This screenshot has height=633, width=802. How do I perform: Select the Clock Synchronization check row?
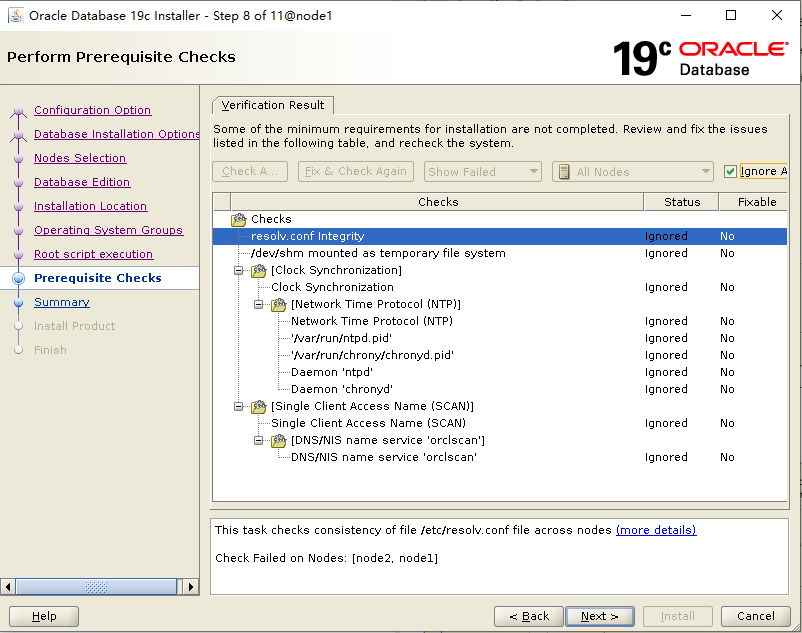pos(500,287)
